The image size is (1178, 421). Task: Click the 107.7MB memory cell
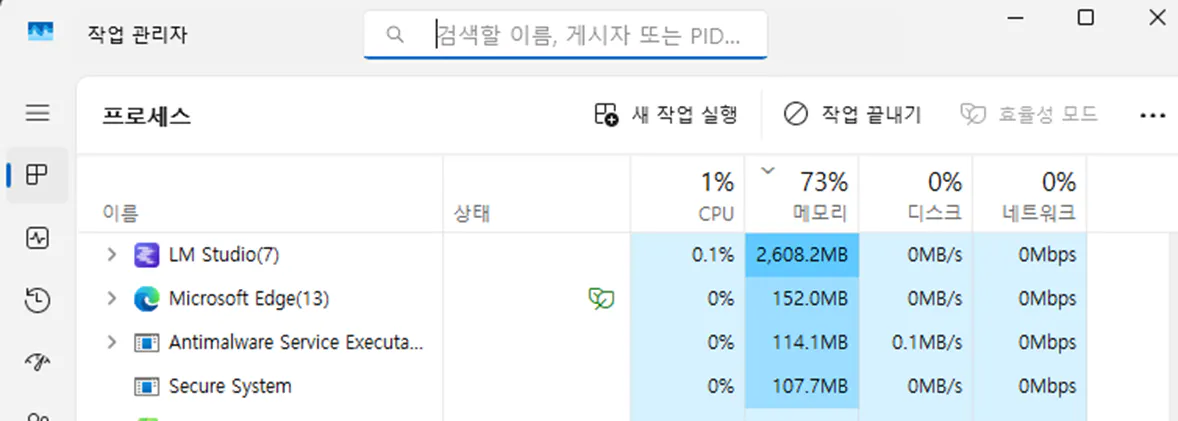pyautogui.click(x=802, y=386)
